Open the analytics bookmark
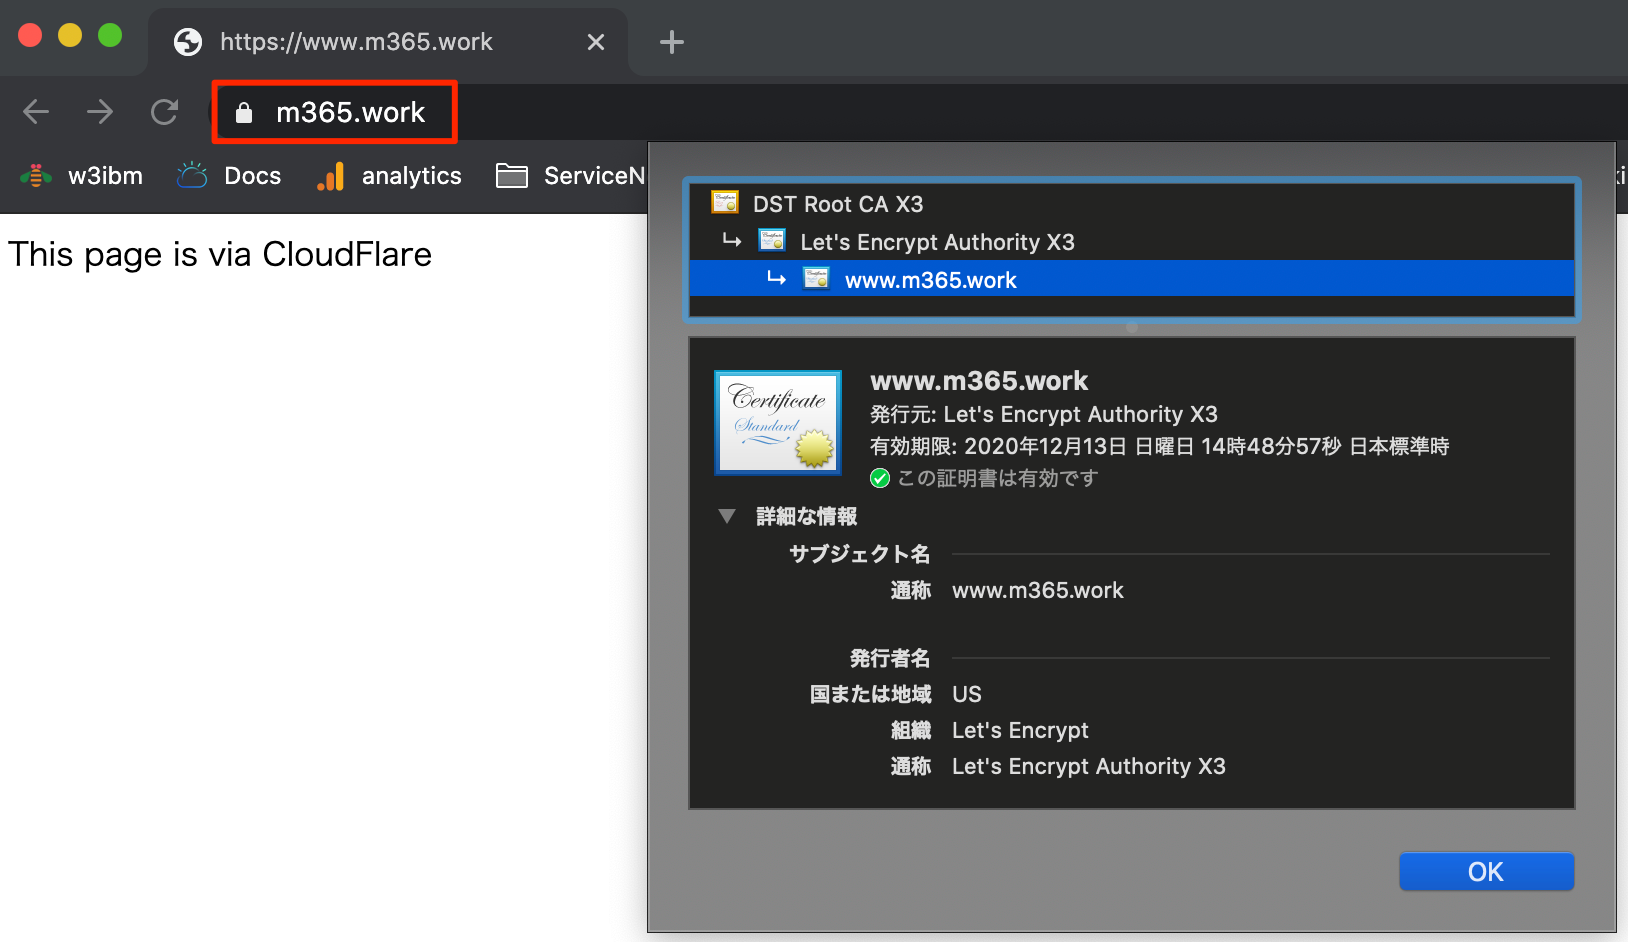 click(x=389, y=176)
